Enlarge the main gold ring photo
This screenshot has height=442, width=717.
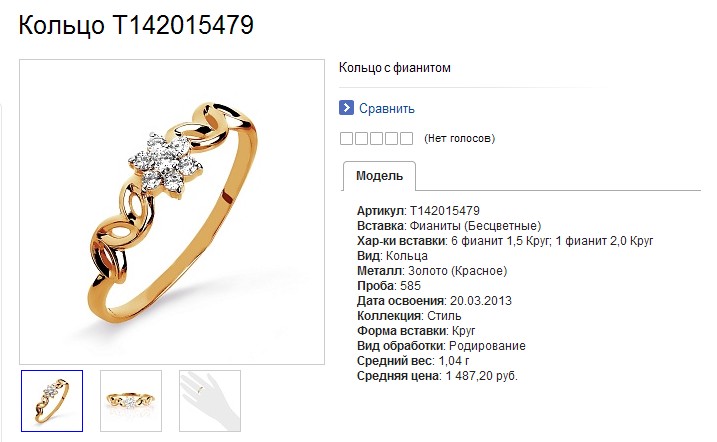(x=172, y=212)
